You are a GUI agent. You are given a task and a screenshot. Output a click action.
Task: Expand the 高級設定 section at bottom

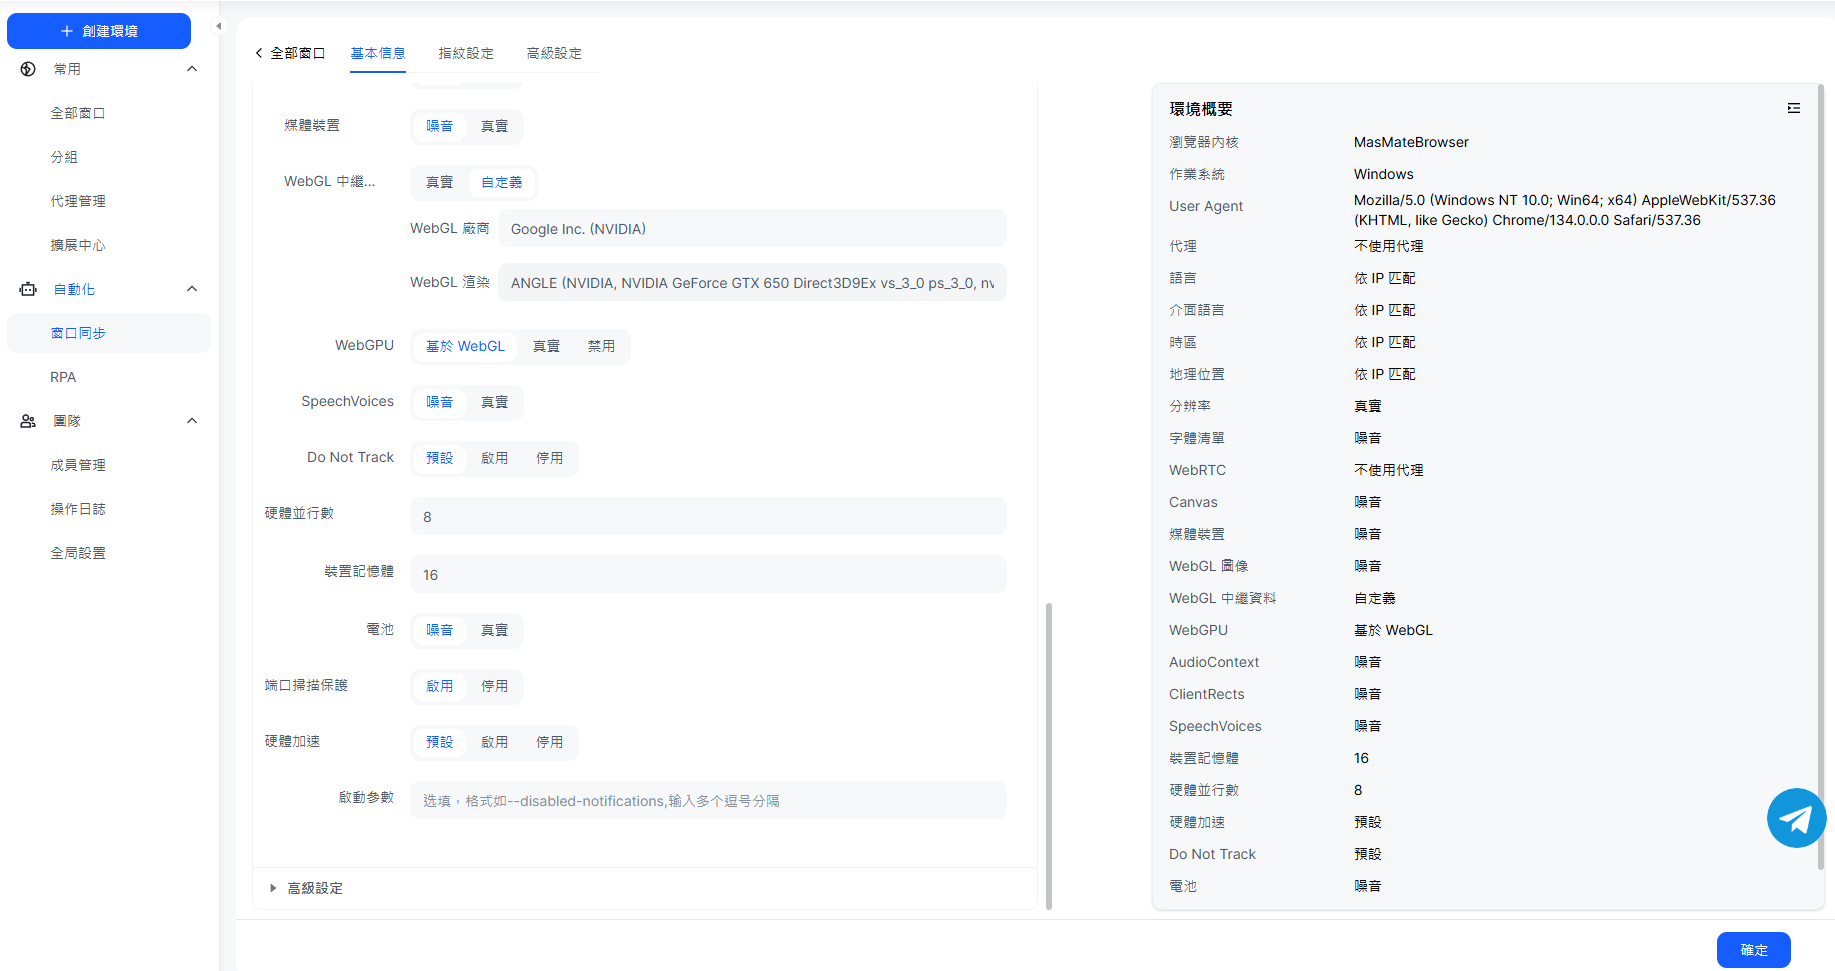point(314,888)
